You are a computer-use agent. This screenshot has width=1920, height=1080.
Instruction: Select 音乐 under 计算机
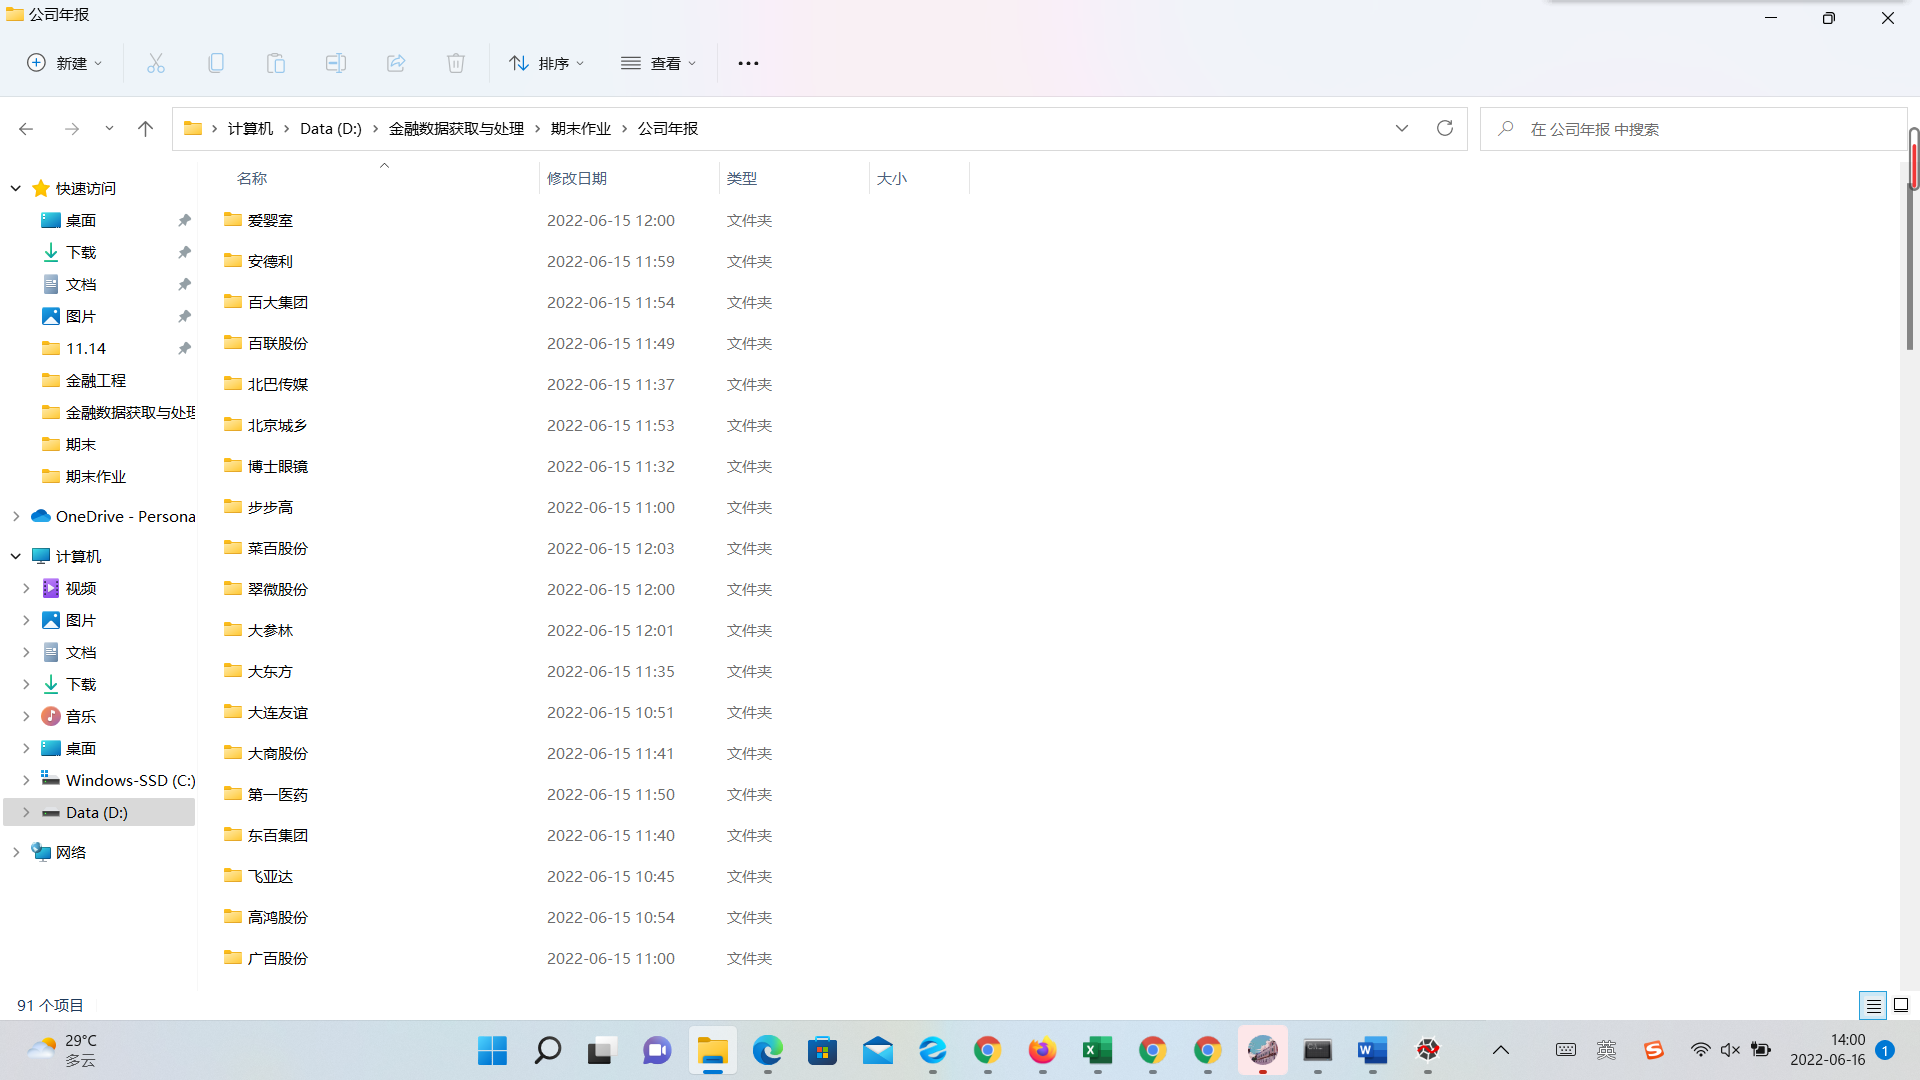tap(81, 716)
